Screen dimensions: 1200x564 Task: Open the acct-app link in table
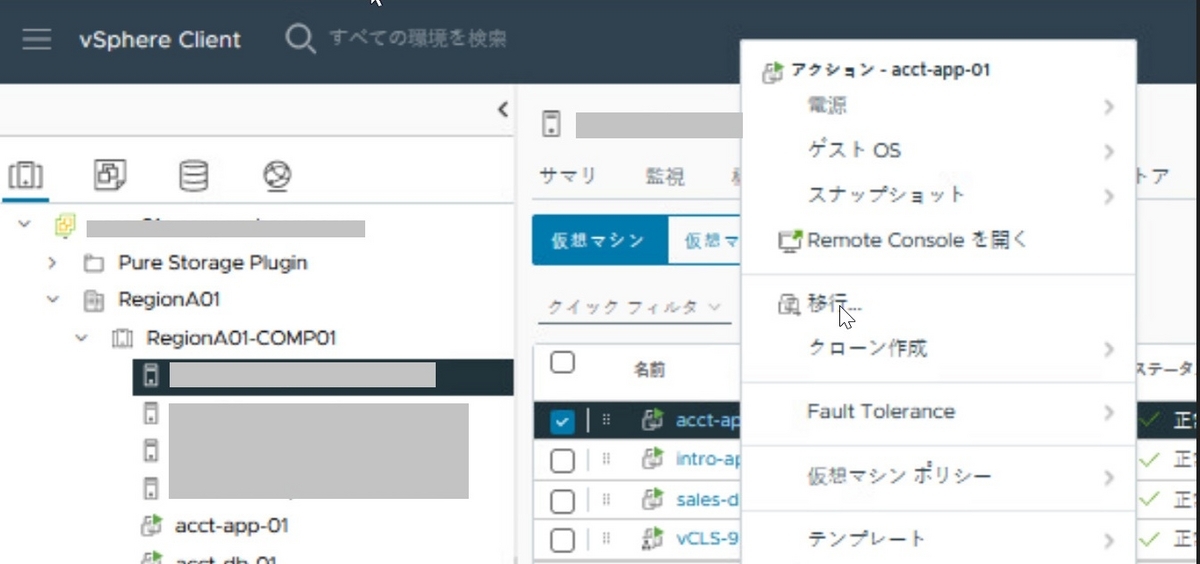coord(707,420)
